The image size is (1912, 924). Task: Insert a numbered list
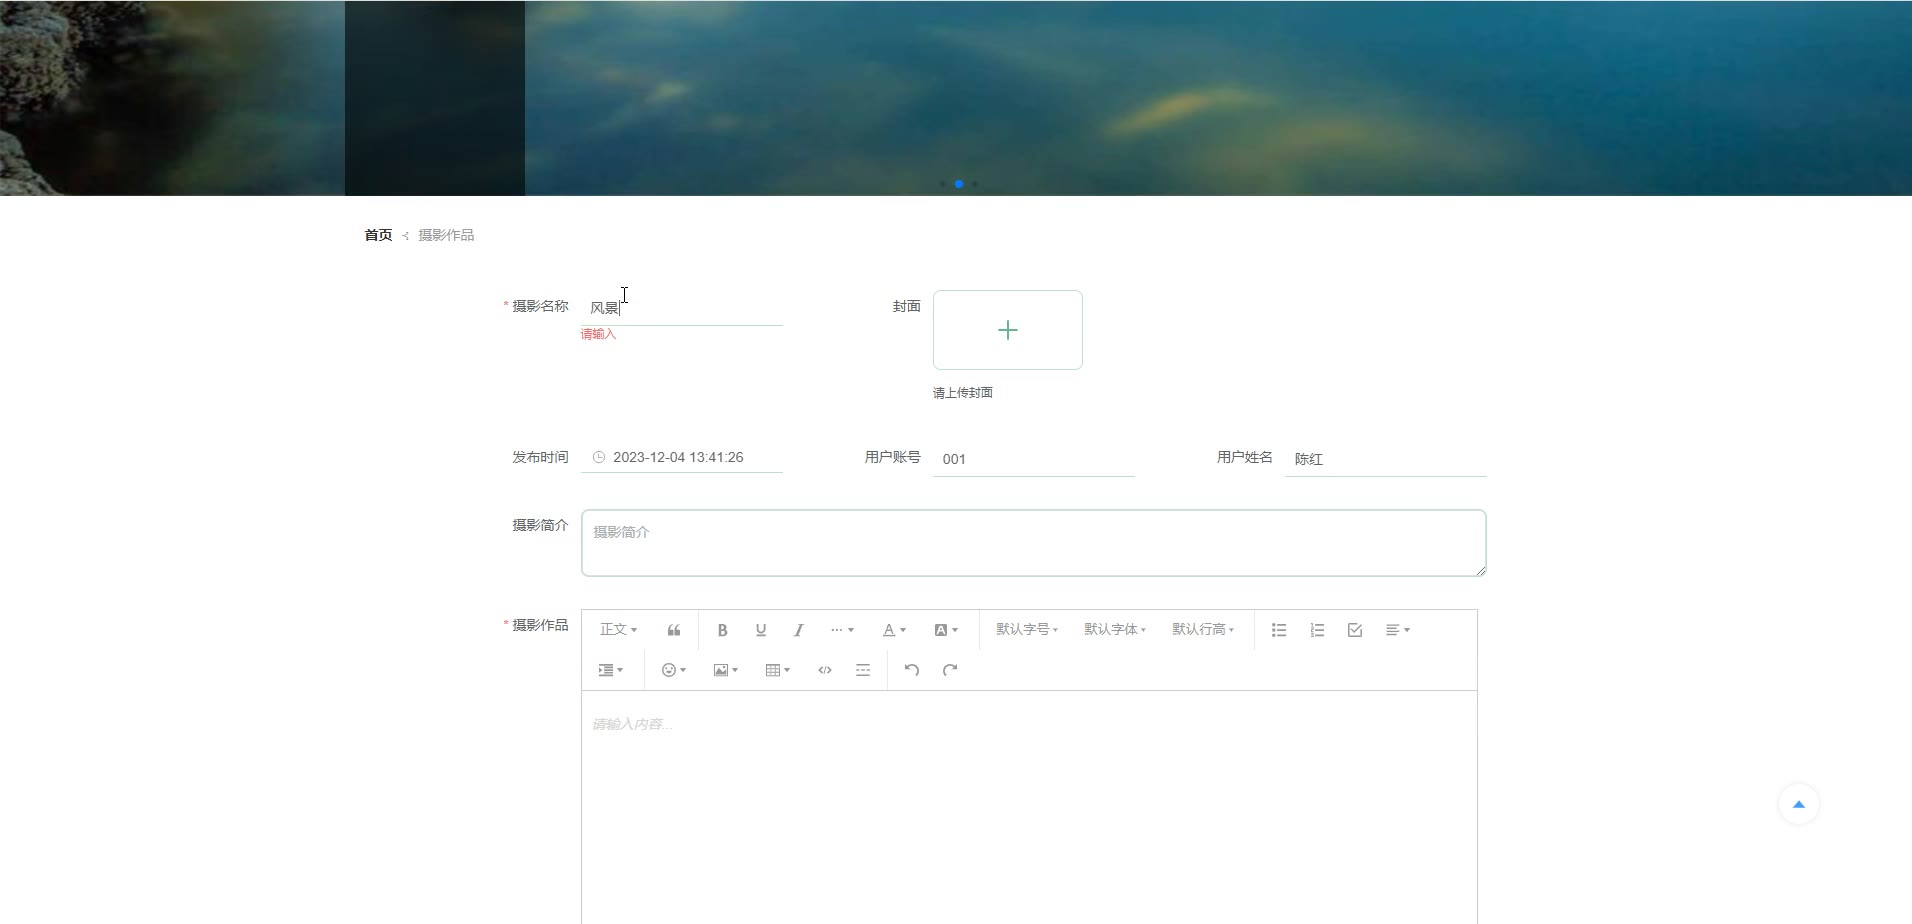(x=1316, y=630)
